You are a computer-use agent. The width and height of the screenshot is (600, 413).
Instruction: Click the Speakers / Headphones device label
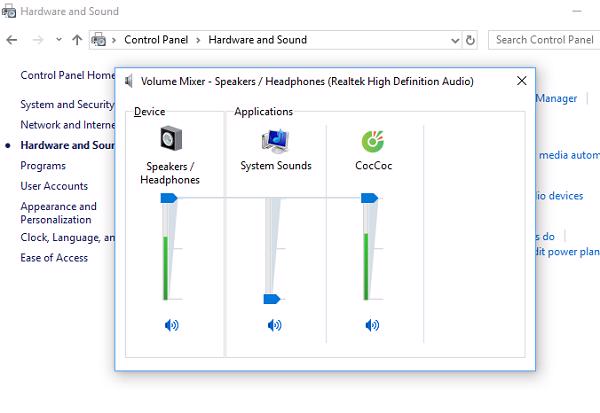[170, 173]
